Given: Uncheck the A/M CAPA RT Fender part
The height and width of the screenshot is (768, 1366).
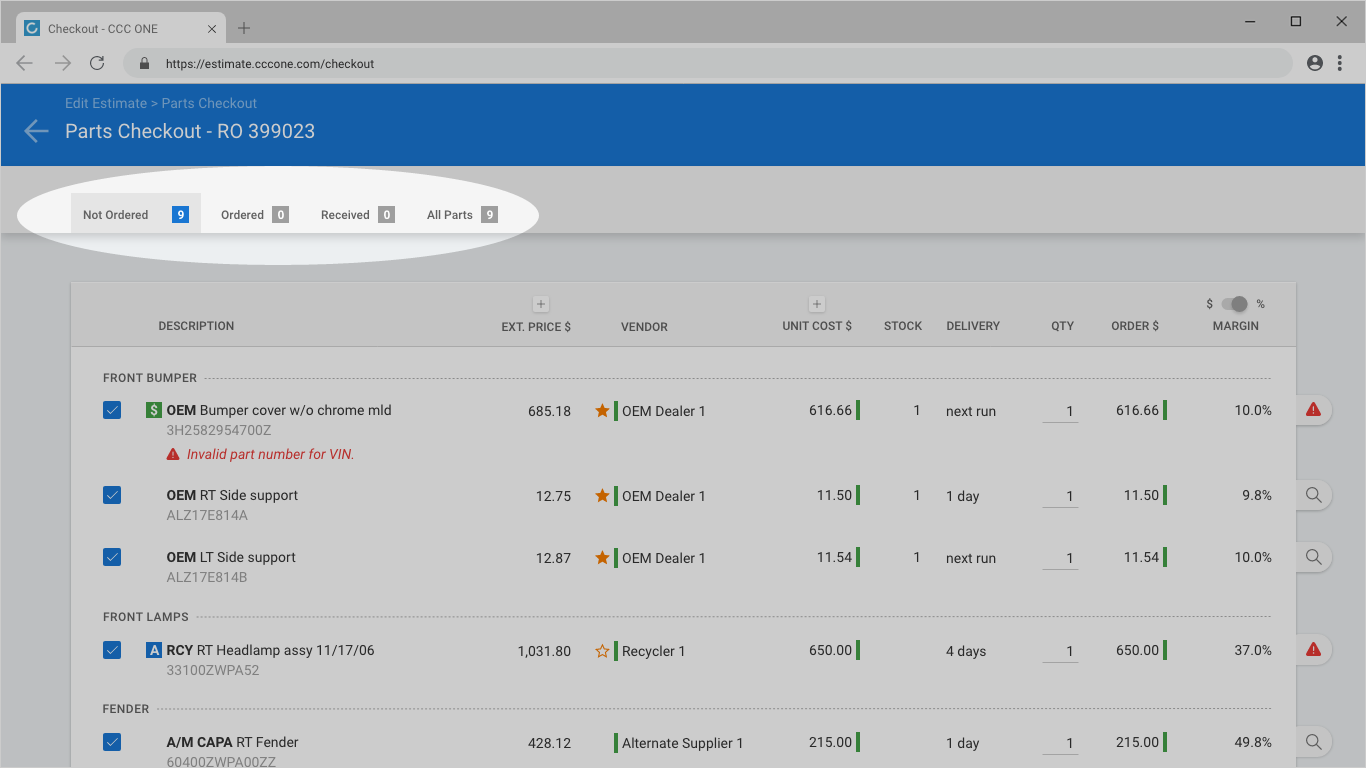Looking at the screenshot, I should click(112, 742).
